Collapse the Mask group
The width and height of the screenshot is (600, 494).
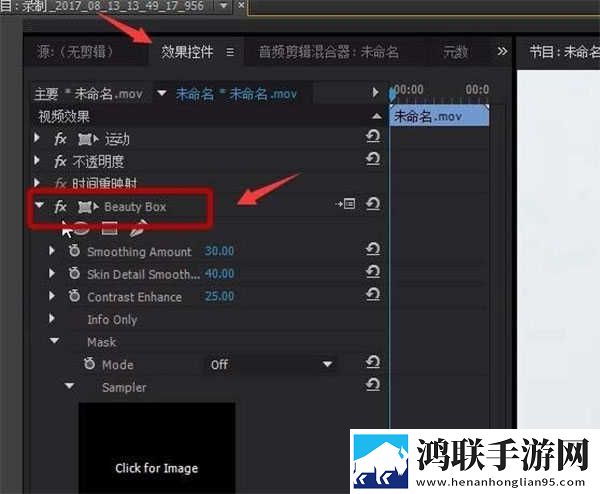pos(54,340)
